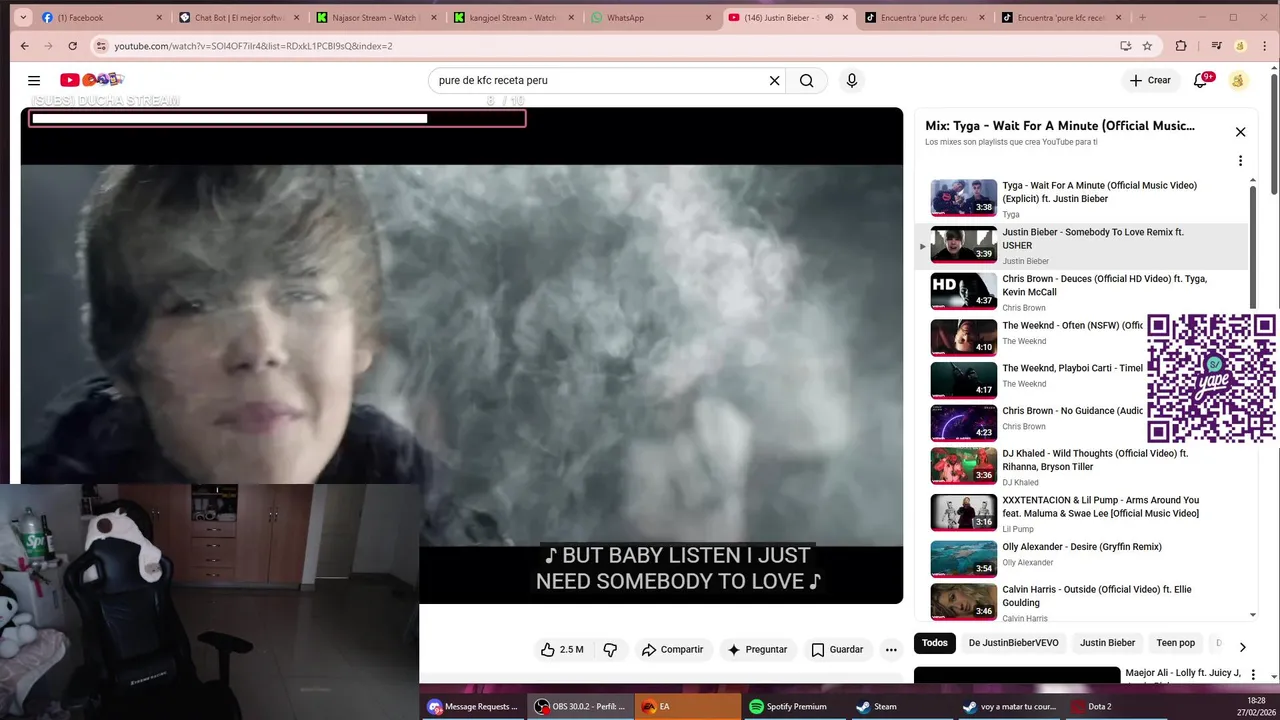
Task: Open the YouTube guide hamburger menu
Action: click(34, 81)
